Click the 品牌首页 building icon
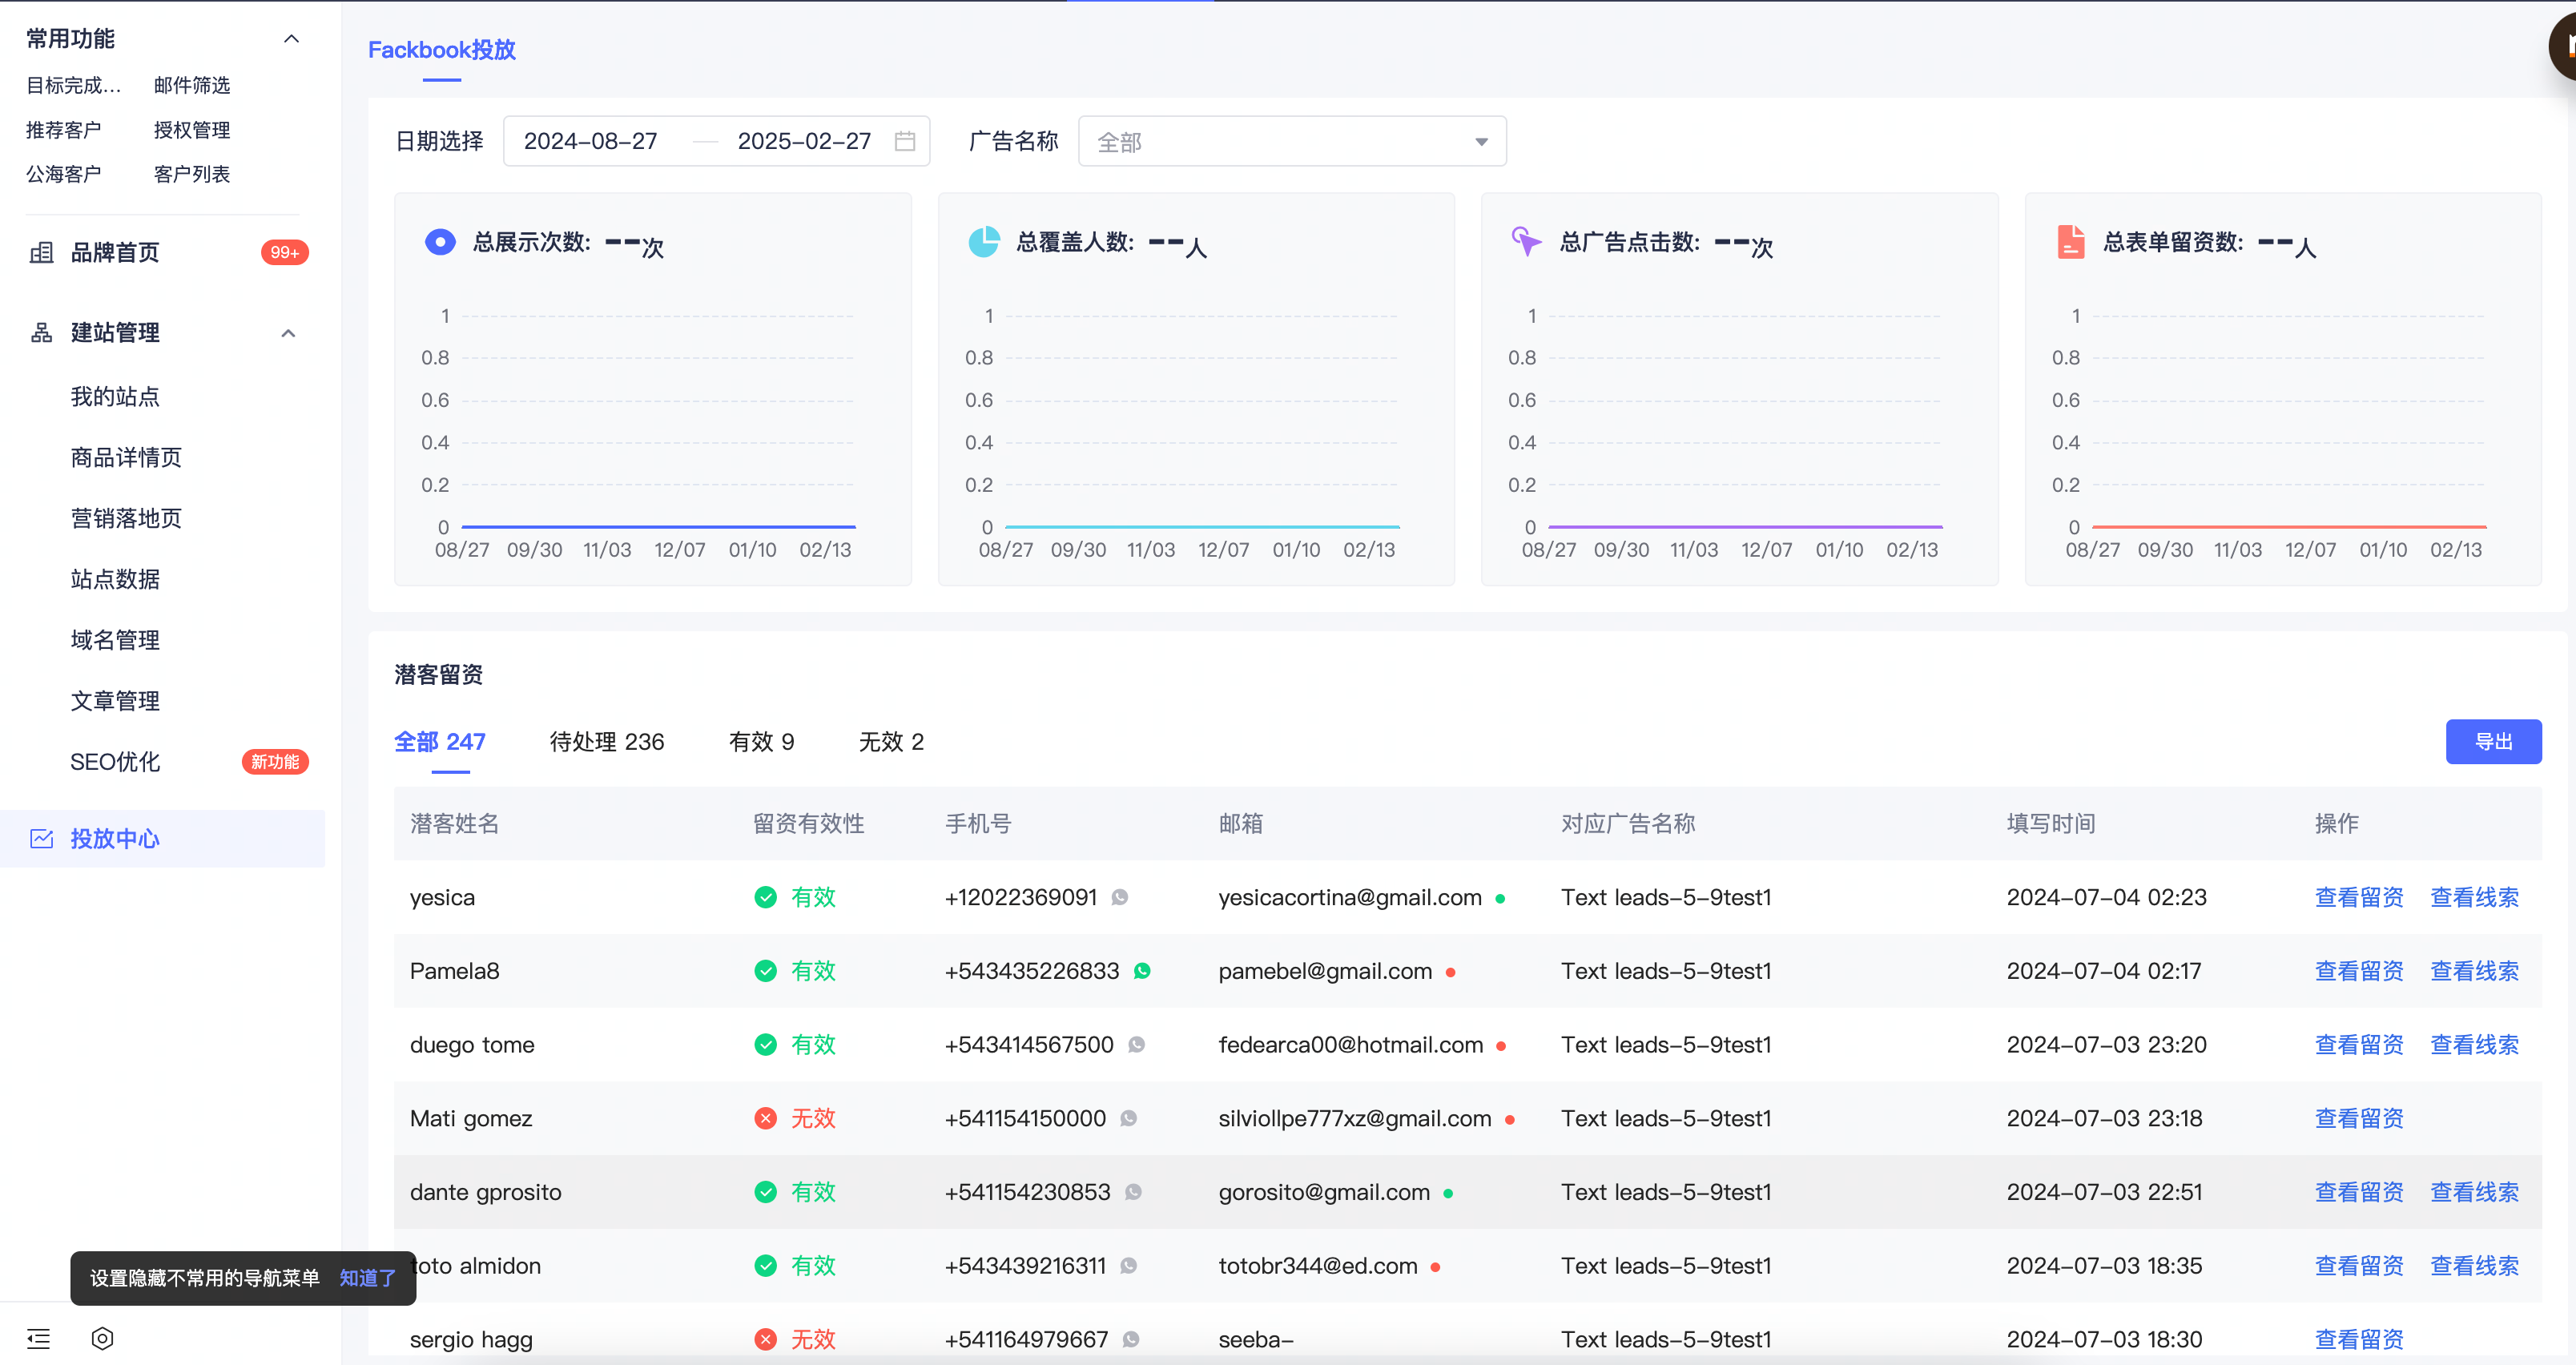 click(x=42, y=252)
